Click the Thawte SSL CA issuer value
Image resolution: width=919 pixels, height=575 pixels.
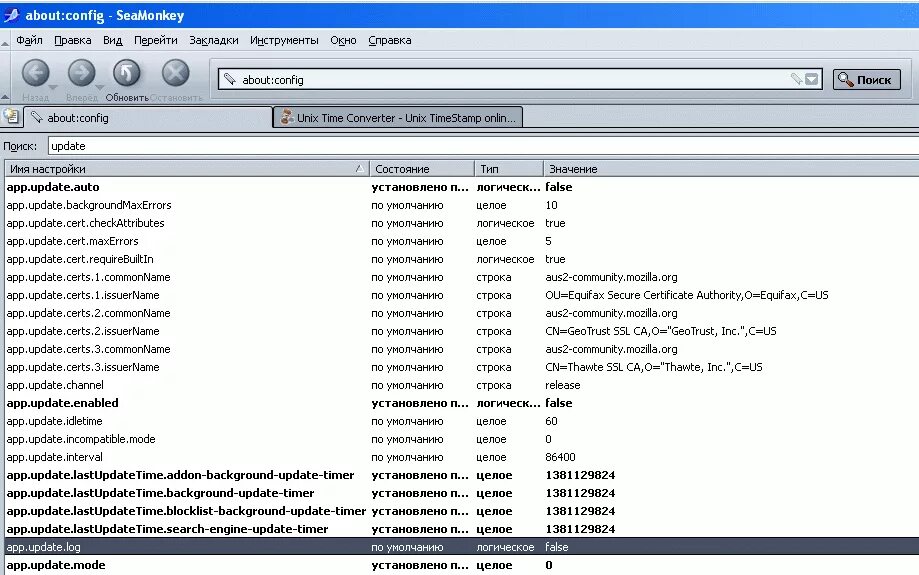(653, 367)
